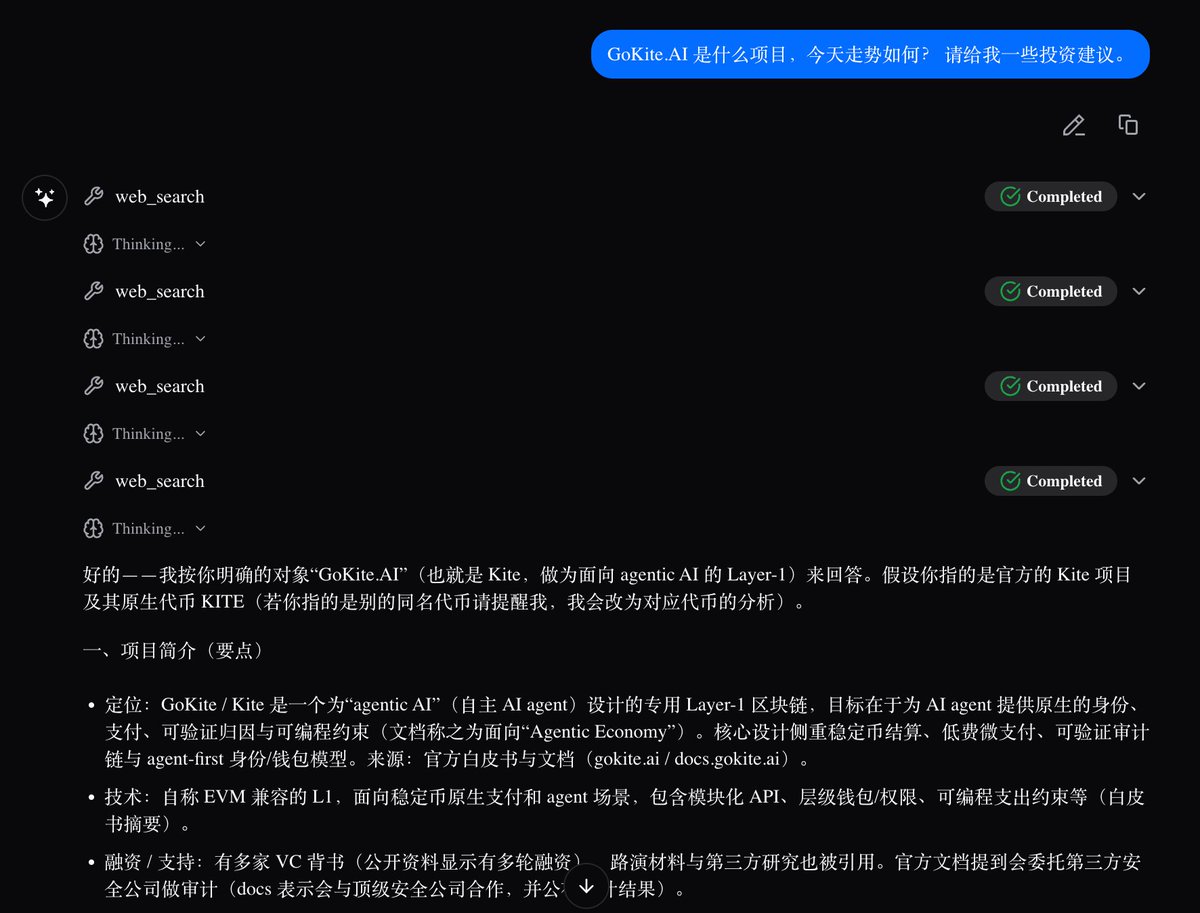Click the brain icon of third Thinking row
This screenshot has width=1200, height=913.
coord(93,434)
